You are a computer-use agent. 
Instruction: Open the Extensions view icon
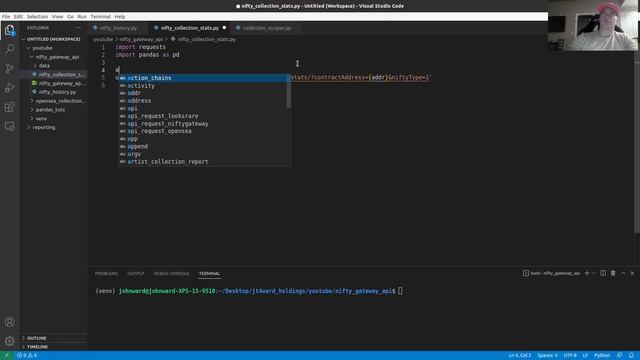pos(9,107)
